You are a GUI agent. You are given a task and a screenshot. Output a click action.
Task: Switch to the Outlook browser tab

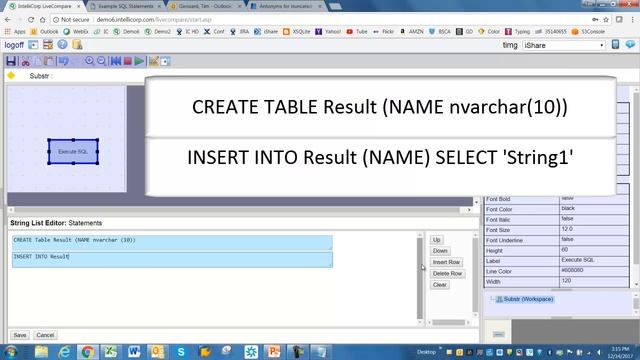coord(205,6)
